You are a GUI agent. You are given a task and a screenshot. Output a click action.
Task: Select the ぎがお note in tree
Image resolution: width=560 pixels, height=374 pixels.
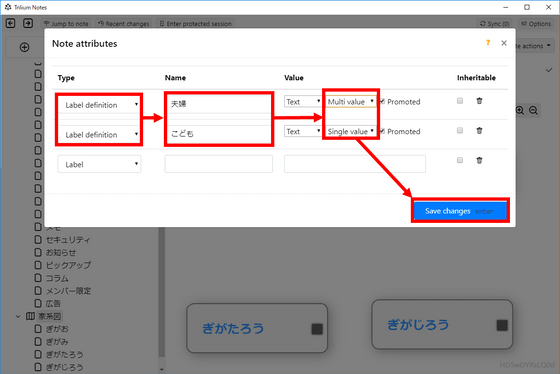pos(57,329)
